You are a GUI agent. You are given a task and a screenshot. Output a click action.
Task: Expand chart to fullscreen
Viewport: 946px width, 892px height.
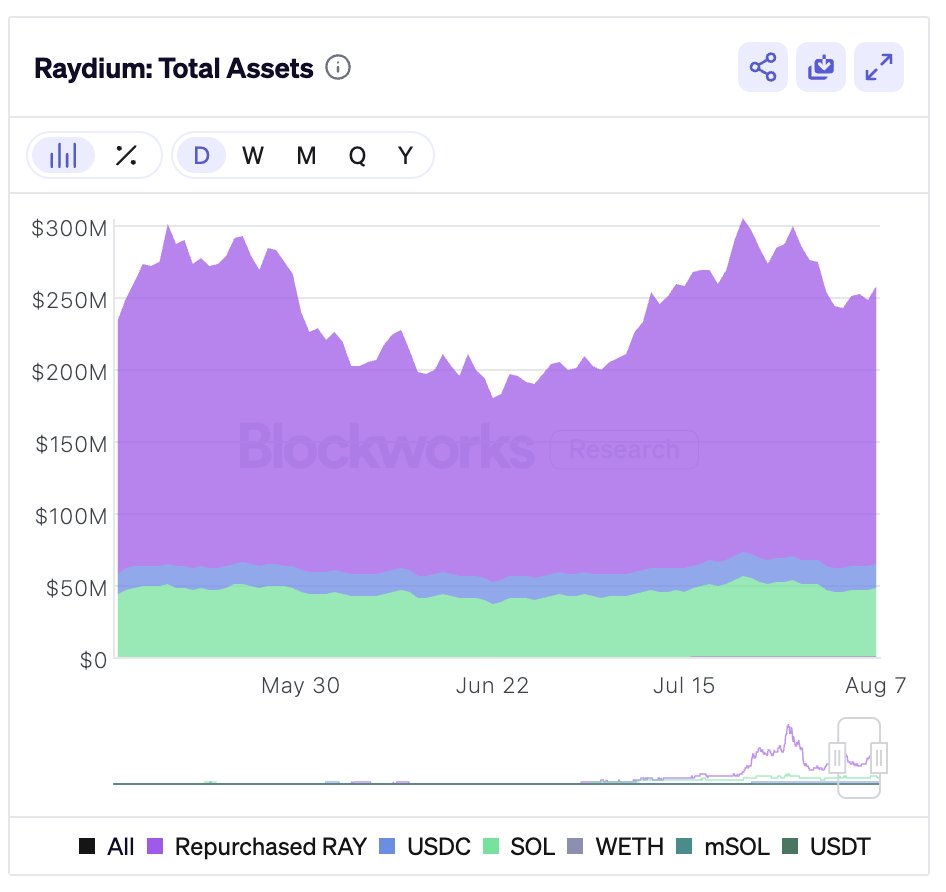[879, 68]
